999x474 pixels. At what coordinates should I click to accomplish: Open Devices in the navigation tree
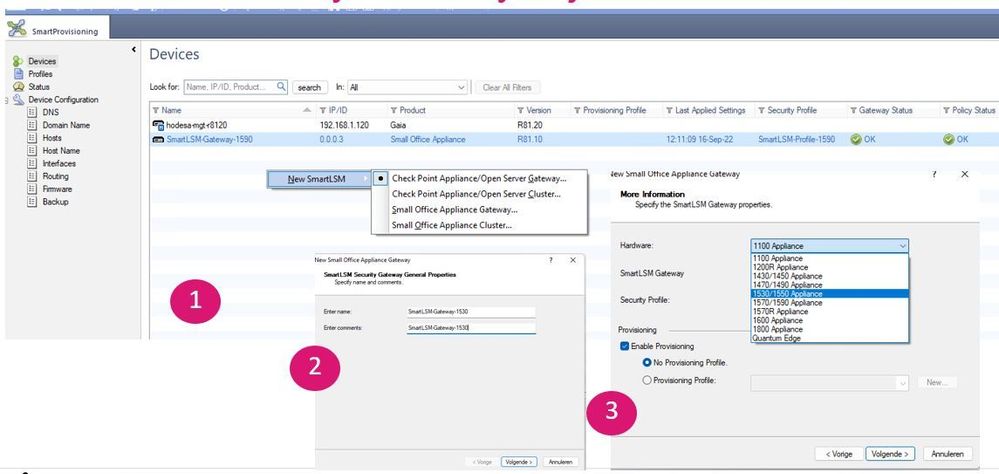(41, 61)
